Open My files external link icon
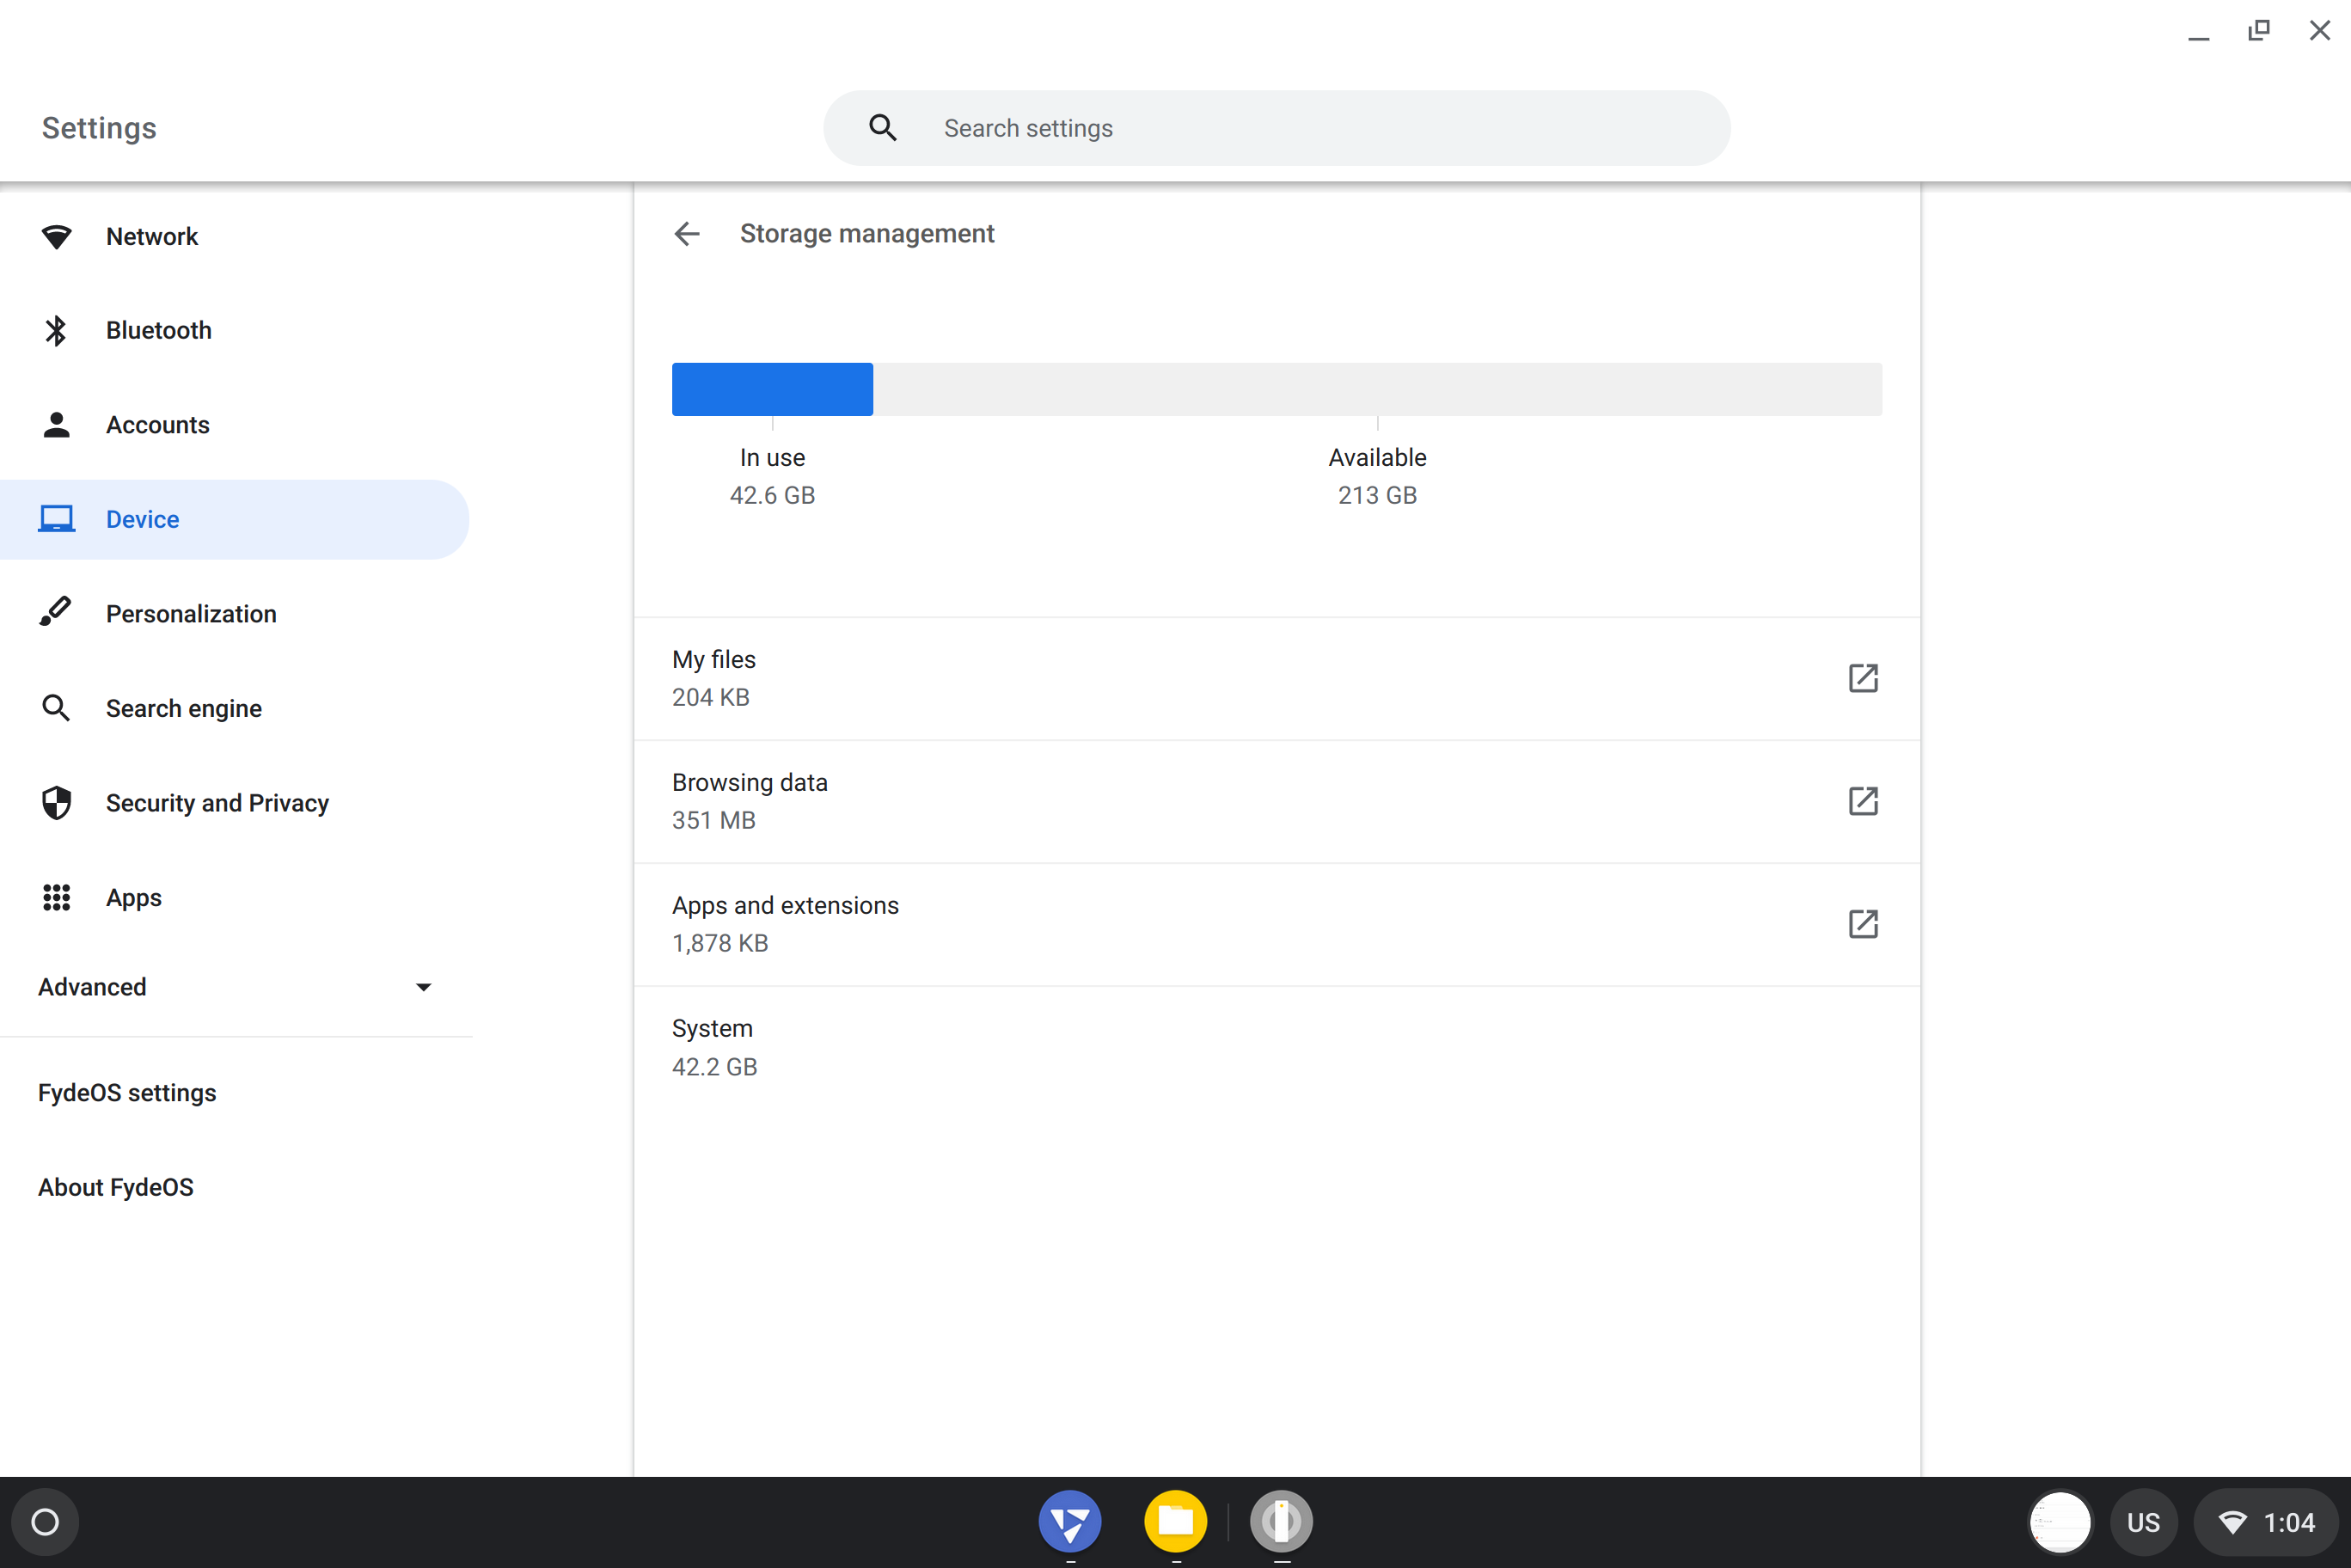 pyautogui.click(x=1863, y=678)
